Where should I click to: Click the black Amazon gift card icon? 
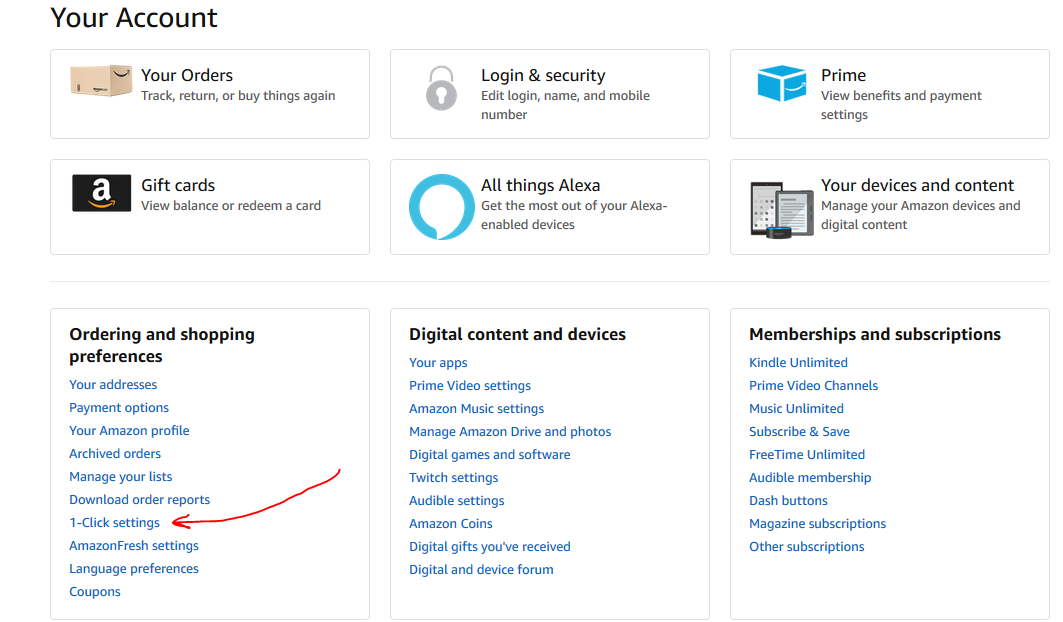coord(101,193)
